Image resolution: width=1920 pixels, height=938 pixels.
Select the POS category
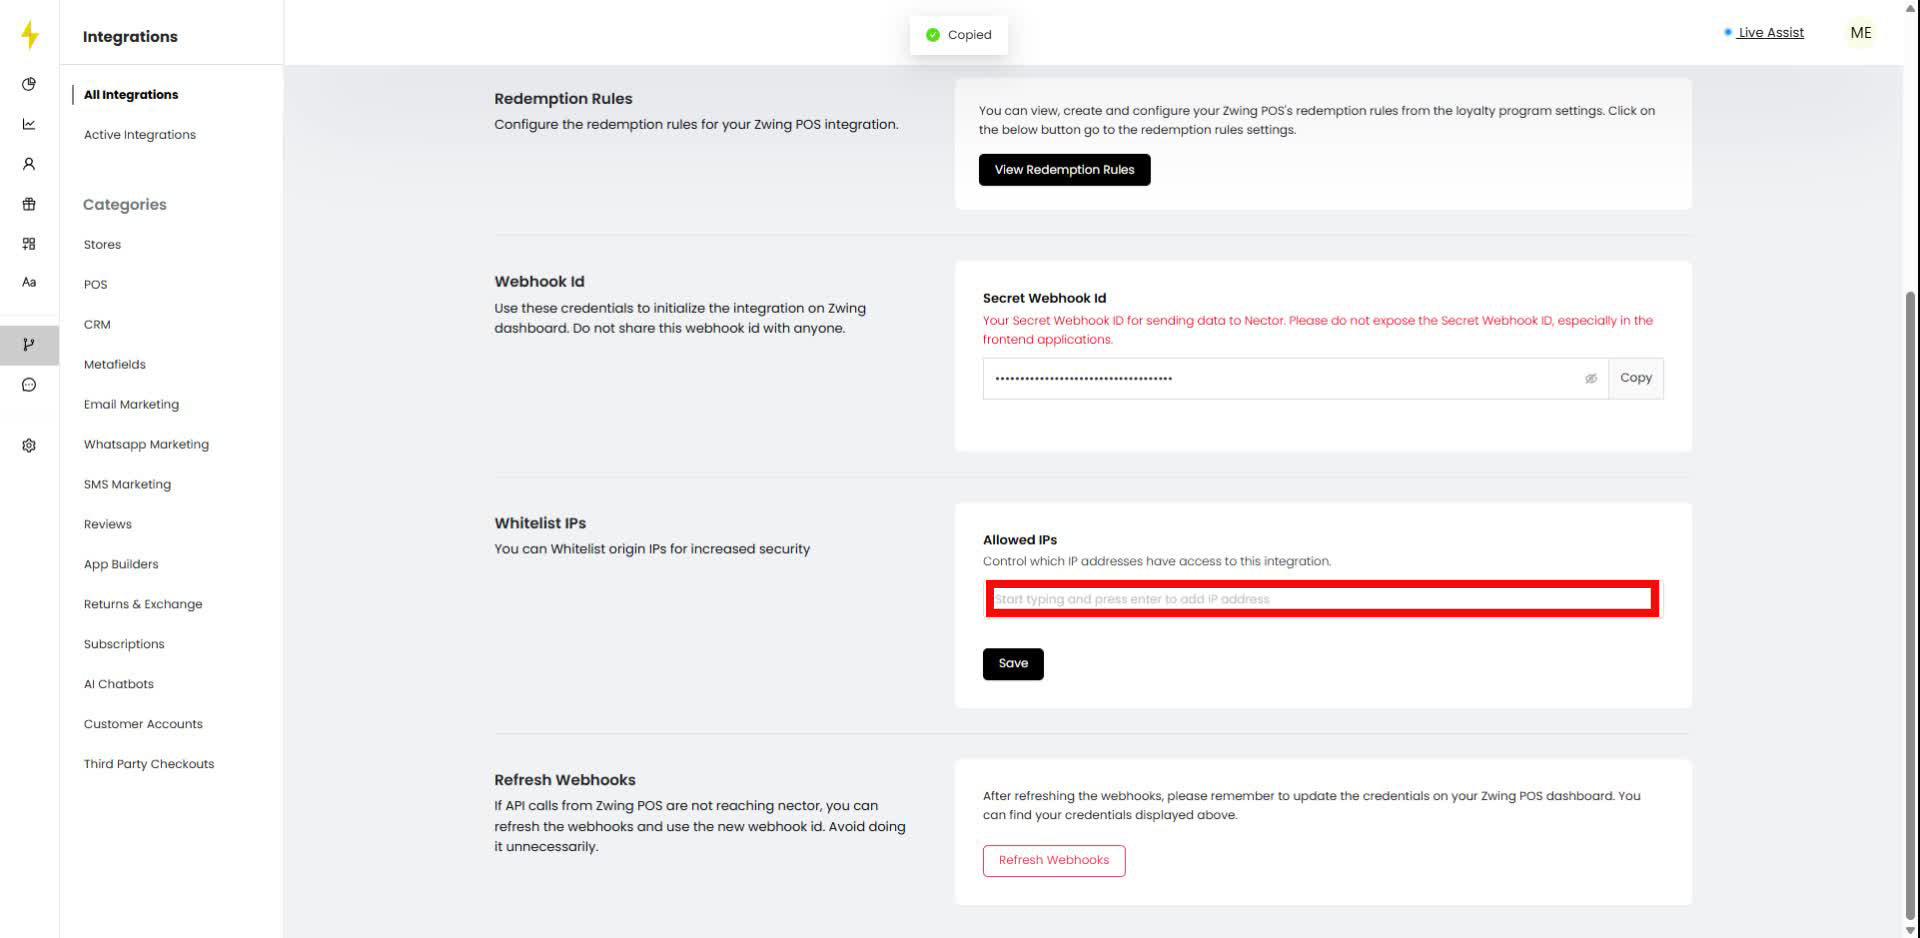(95, 284)
